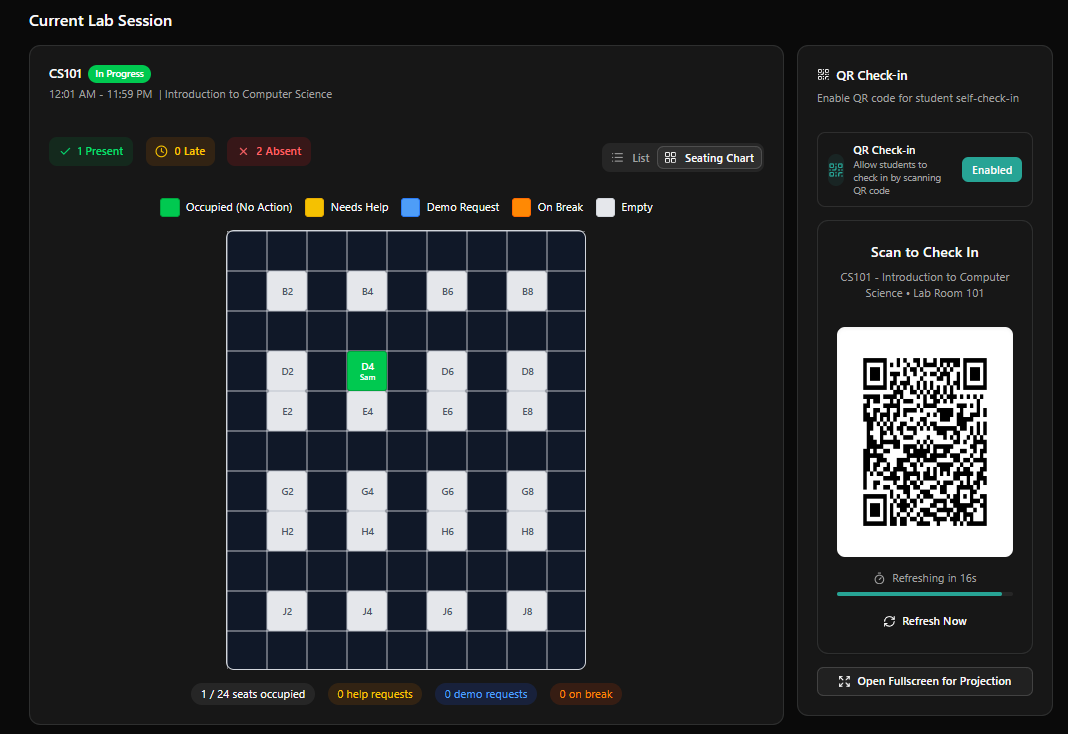Toggle the Enabled QR check-in switch
1068x734 pixels.
point(992,170)
